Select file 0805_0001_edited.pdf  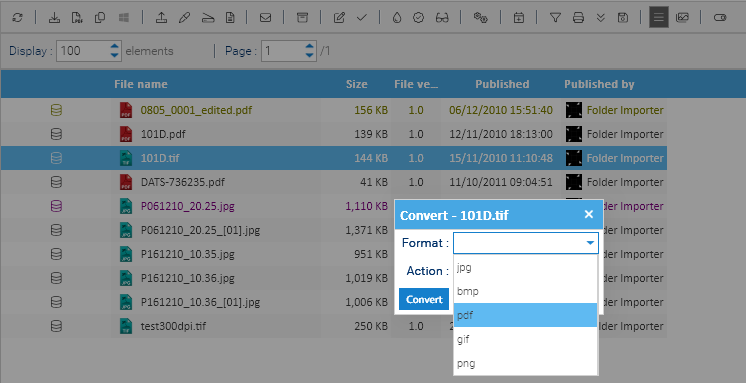pyautogui.click(x=196, y=110)
